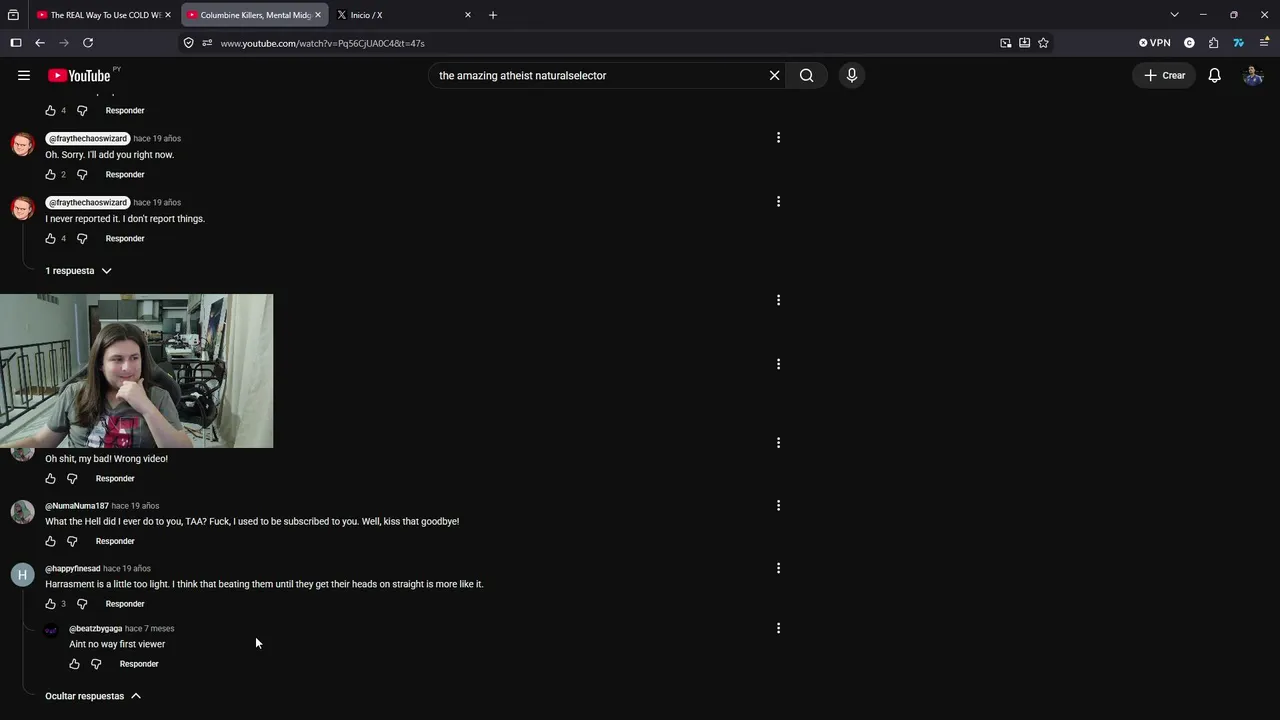Open the notifications bell
This screenshot has height=720, width=1280.
point(1214,75)
